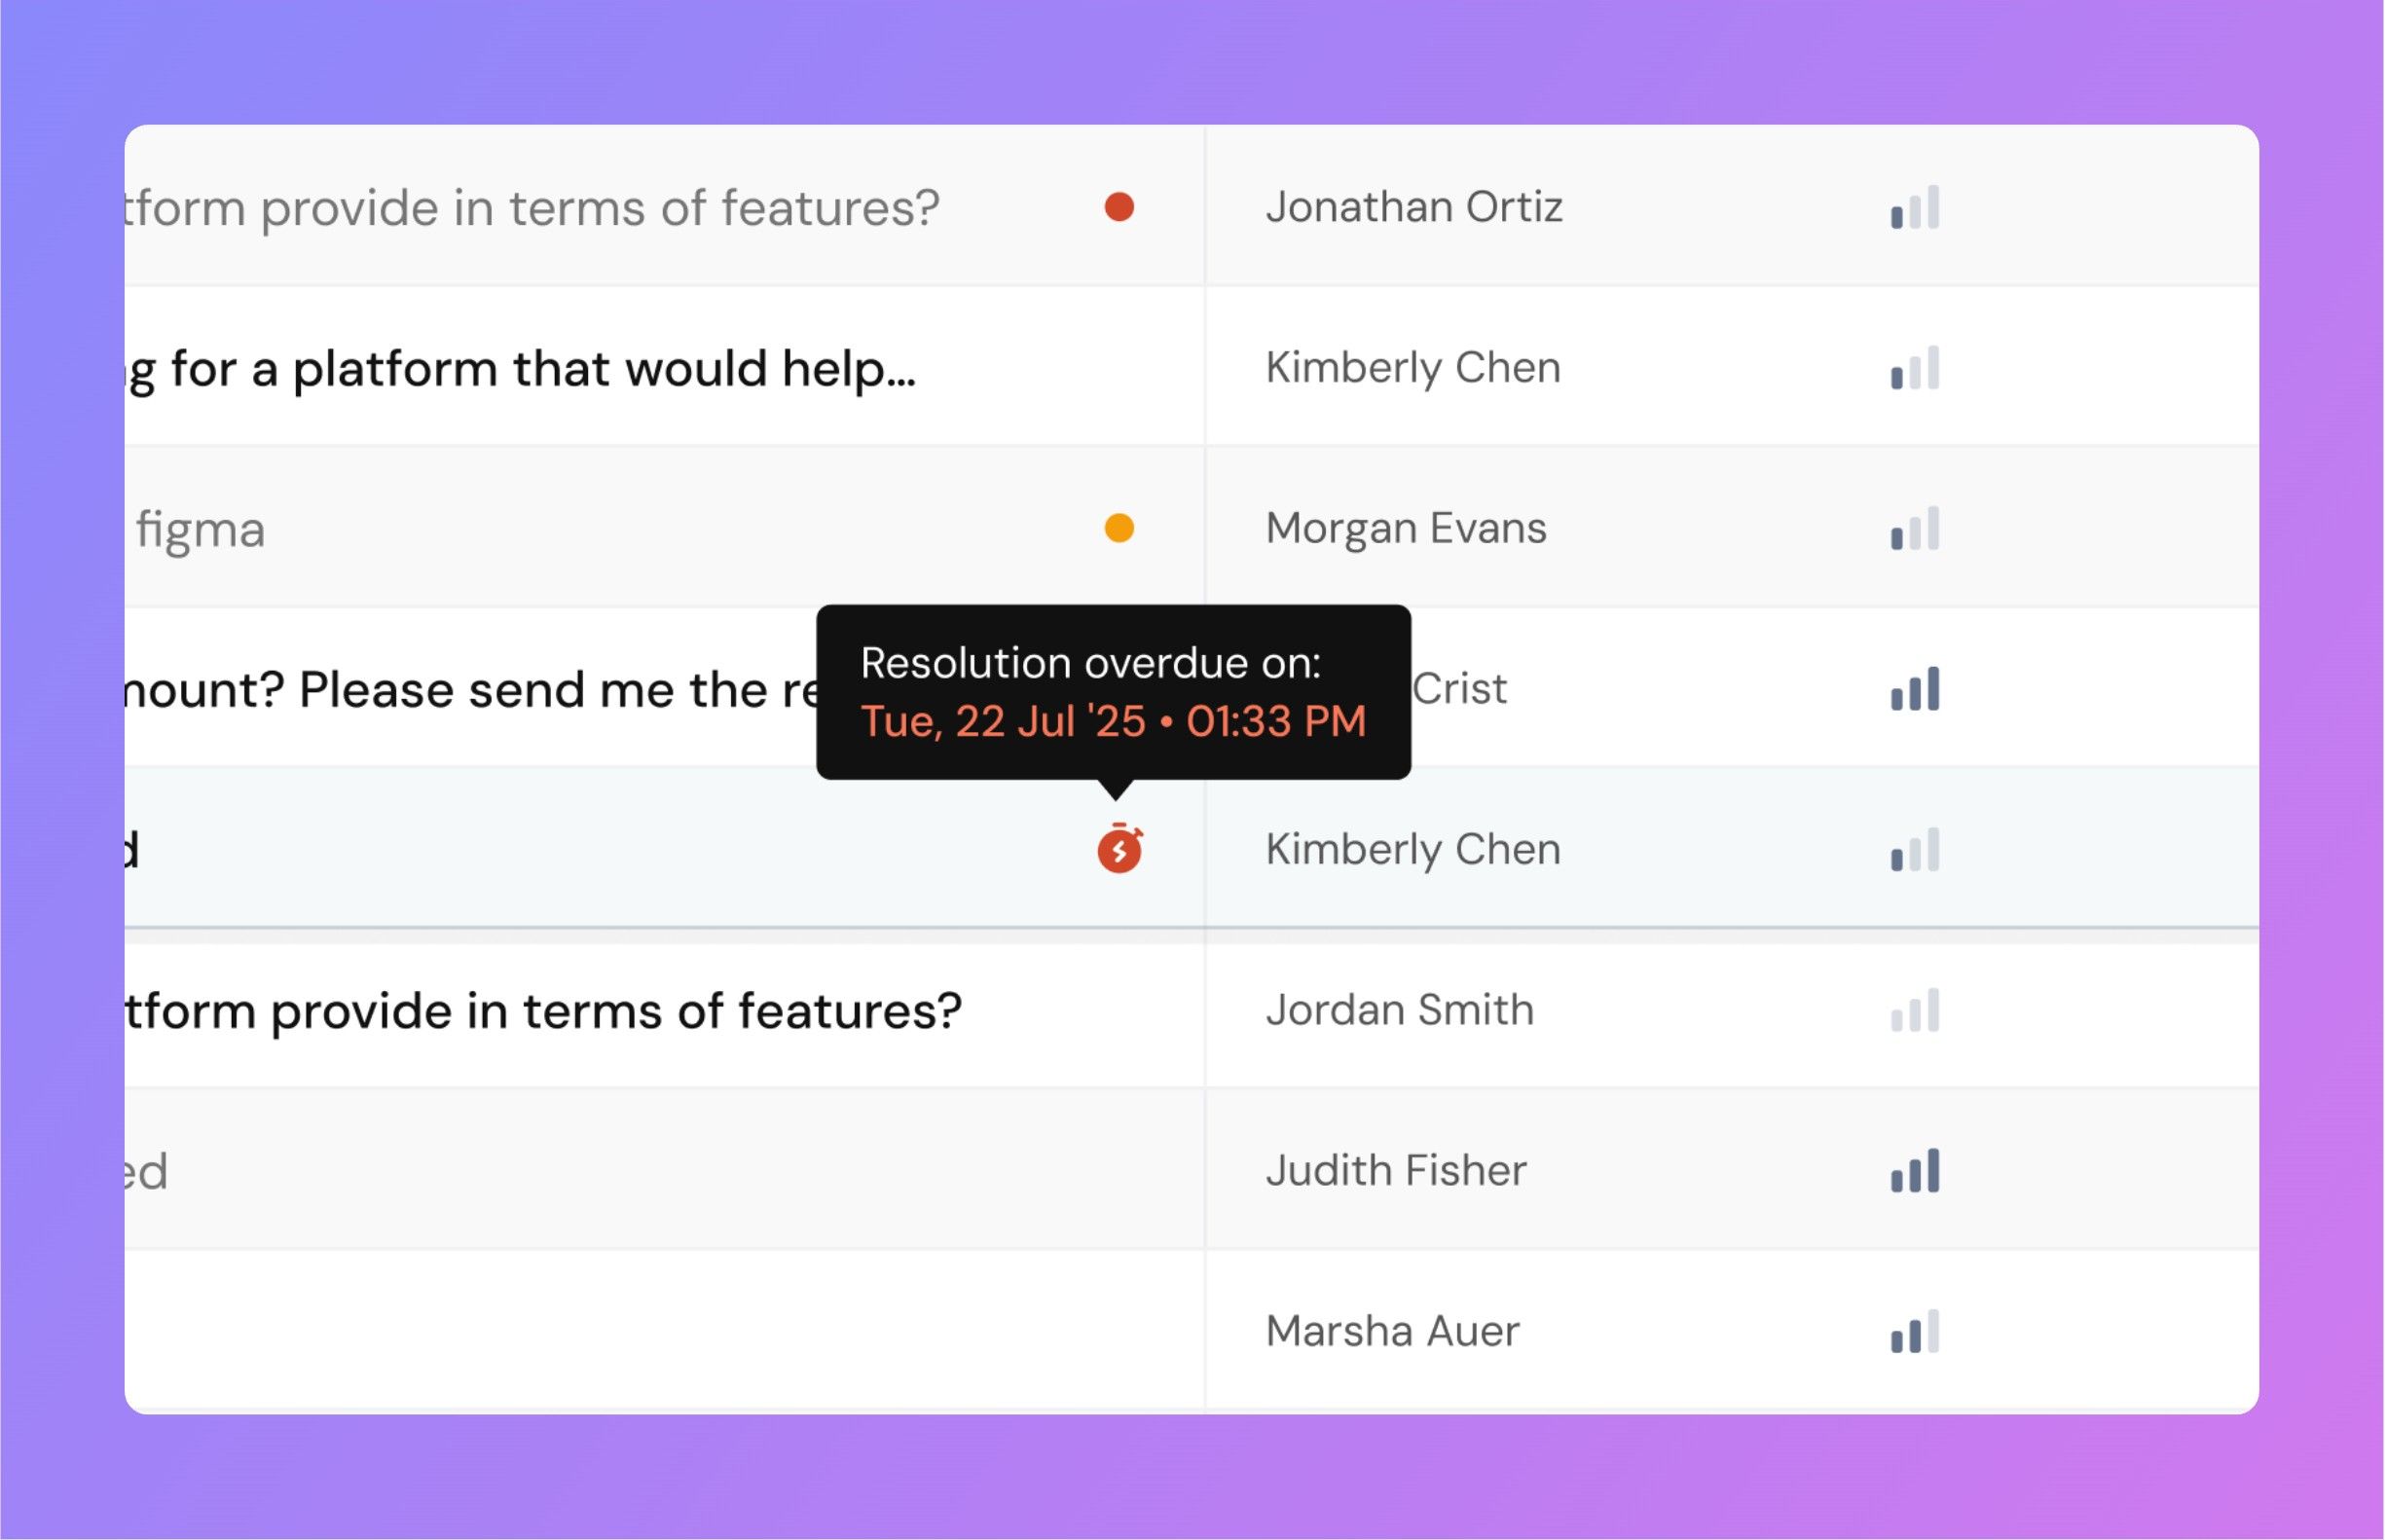Click the red status dot beside Jonathan Ortiz

click(1119, 207)
